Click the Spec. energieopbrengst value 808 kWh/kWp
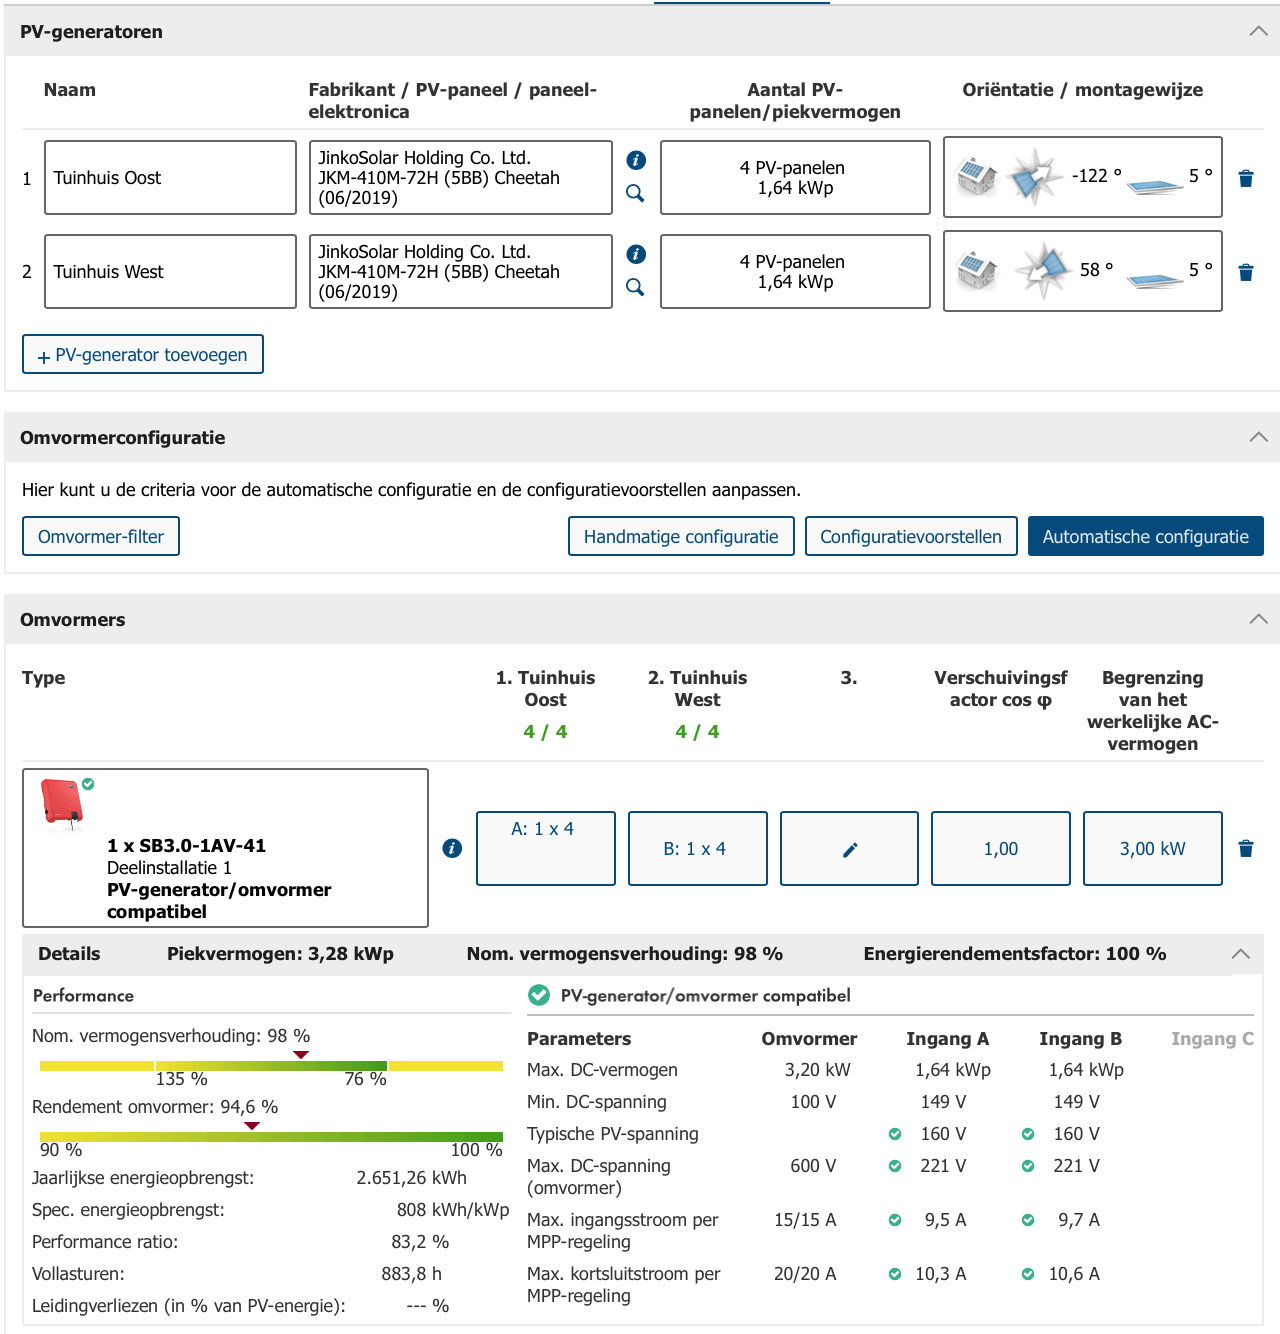 [453, 1210]
